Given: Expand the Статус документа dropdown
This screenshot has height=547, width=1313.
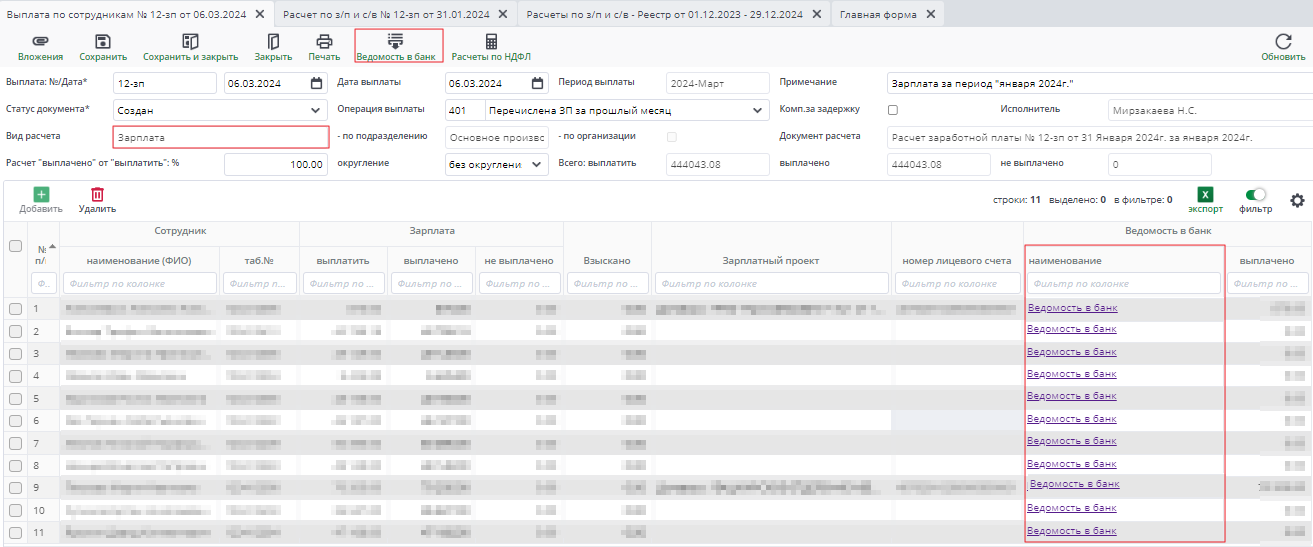Looking at the screenshot, I should click(316, 110).
